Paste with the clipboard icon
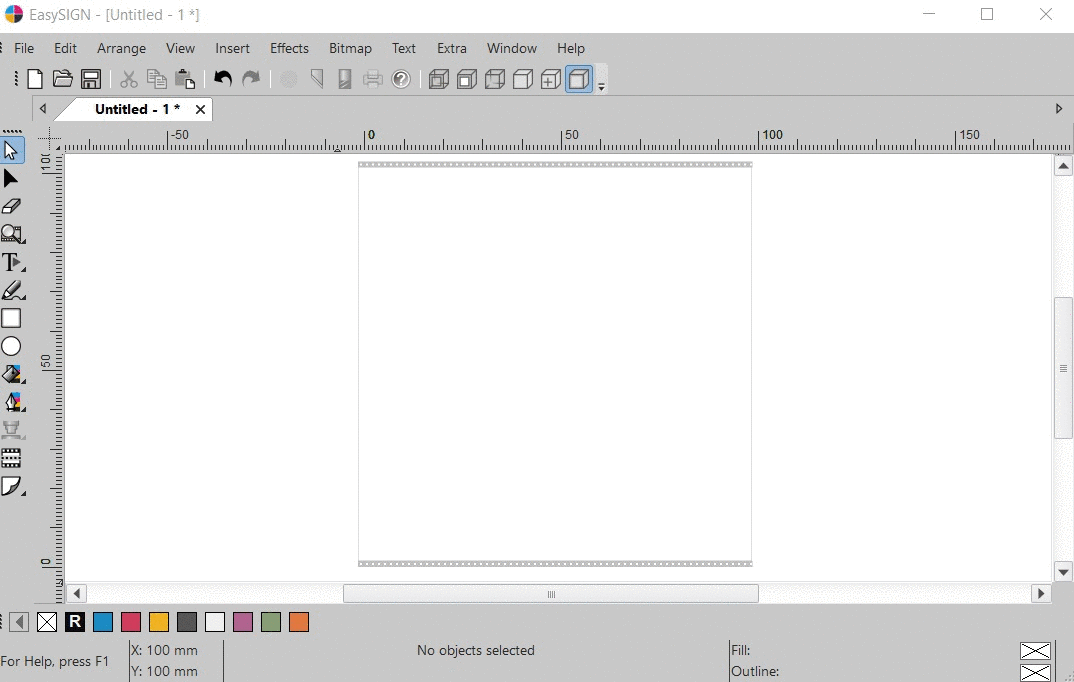 185,79
